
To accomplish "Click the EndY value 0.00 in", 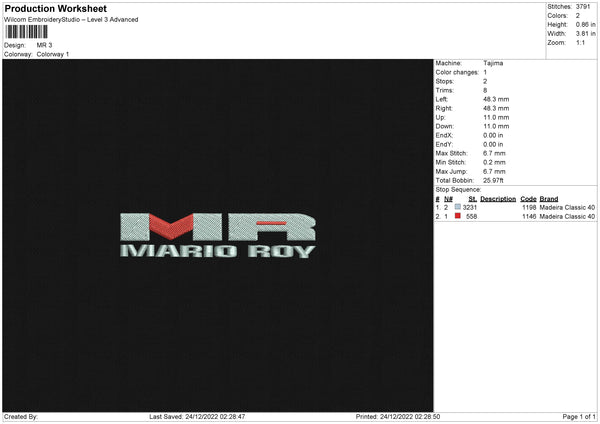I will point(493,144).
